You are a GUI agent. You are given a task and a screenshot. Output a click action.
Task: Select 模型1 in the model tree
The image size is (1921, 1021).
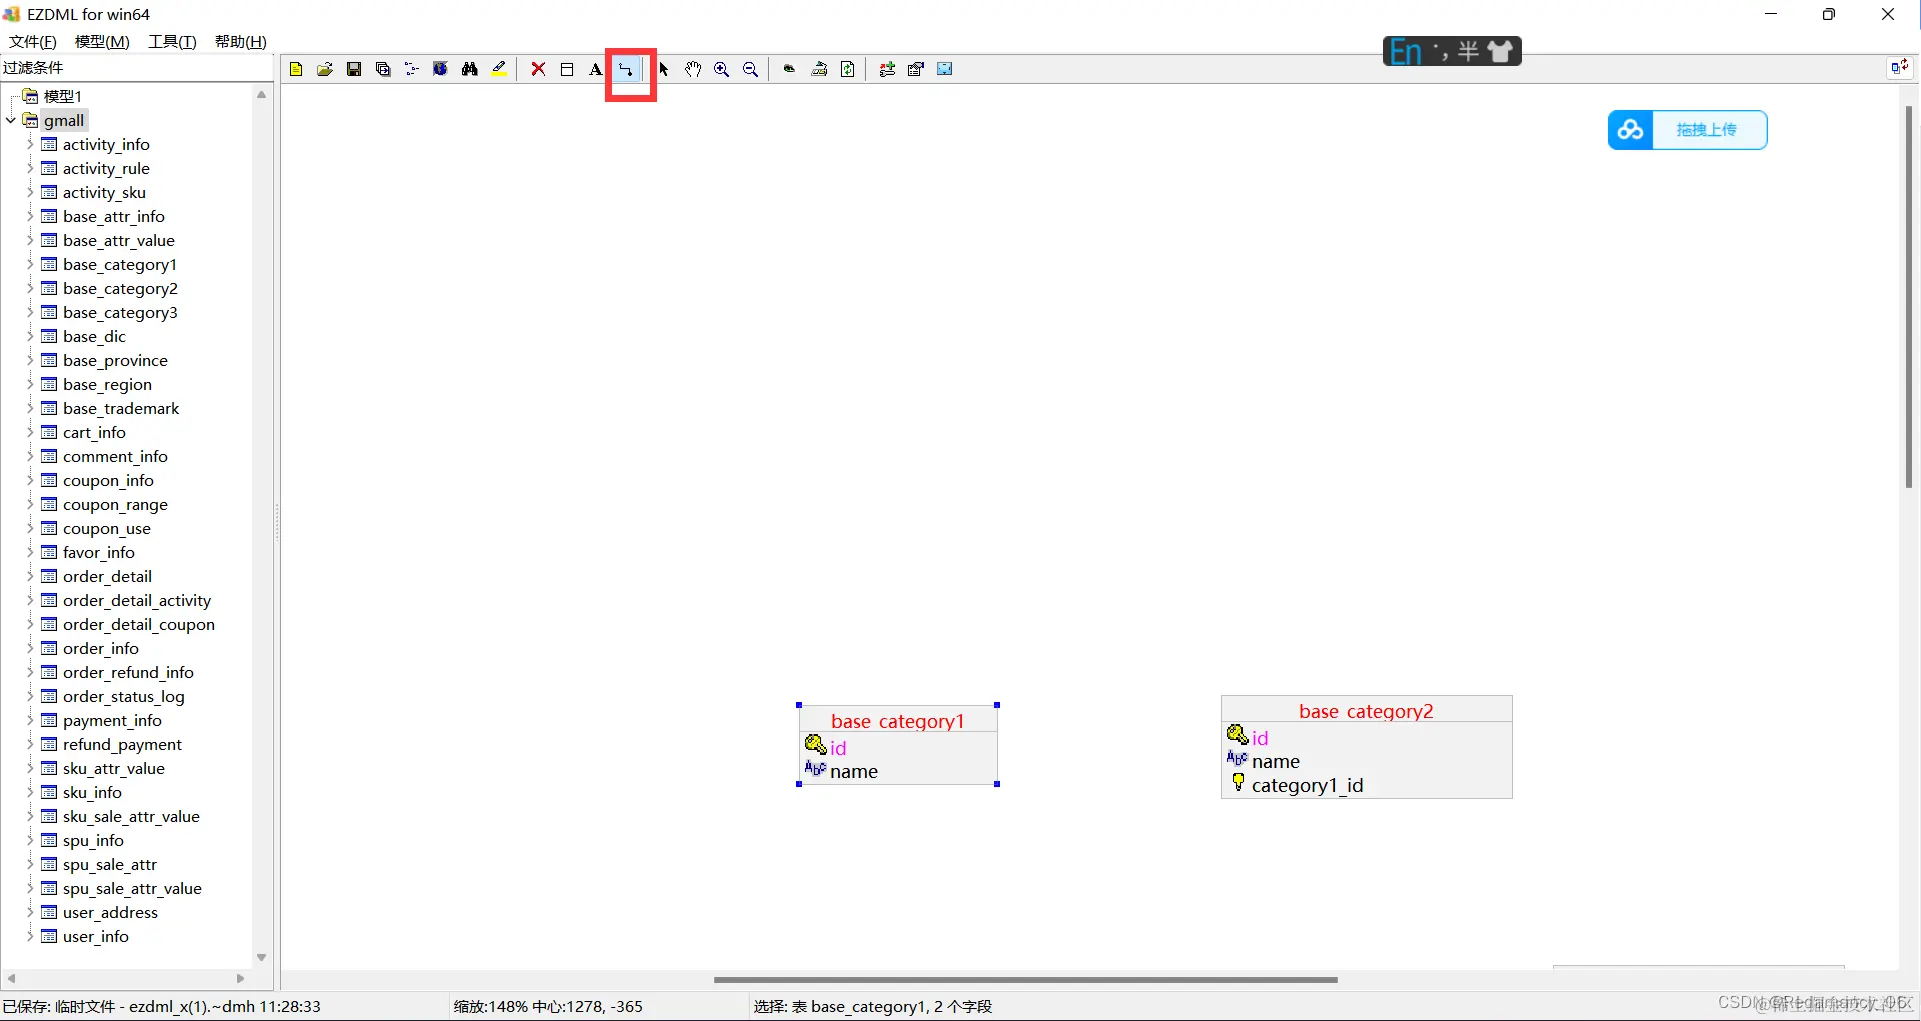(62, 96)
